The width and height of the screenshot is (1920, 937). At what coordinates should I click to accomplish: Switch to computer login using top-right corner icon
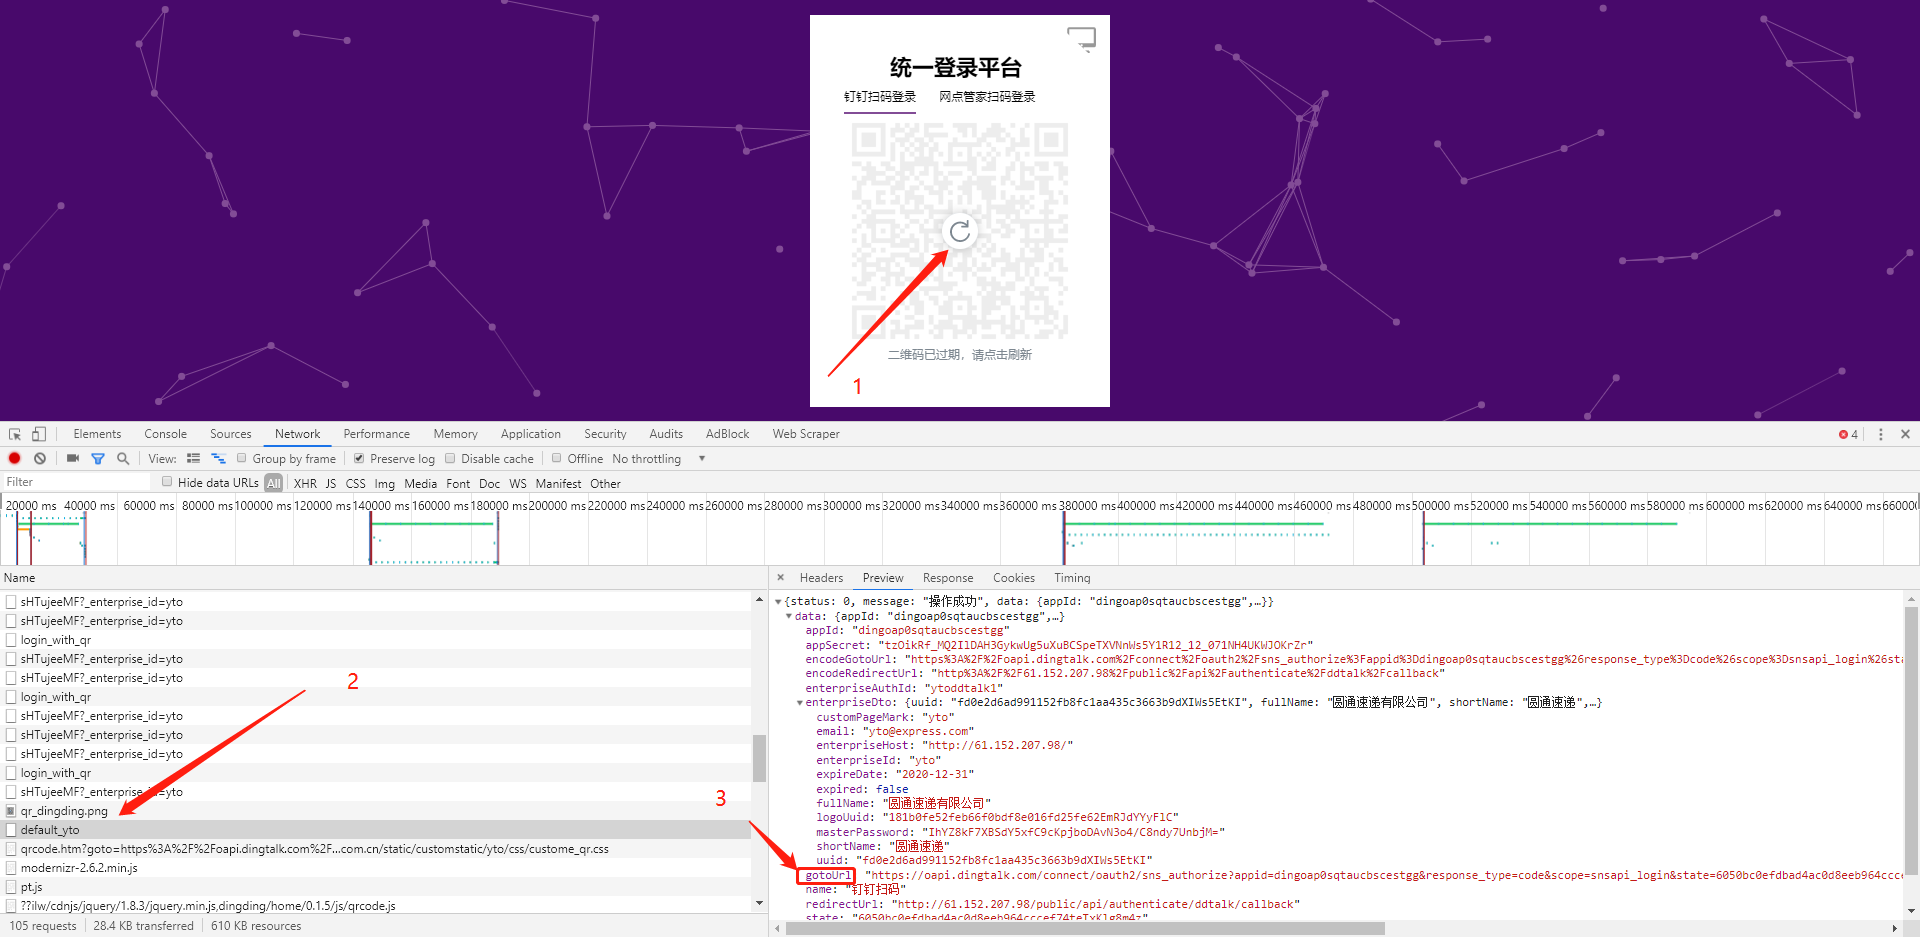[1082, 39]
